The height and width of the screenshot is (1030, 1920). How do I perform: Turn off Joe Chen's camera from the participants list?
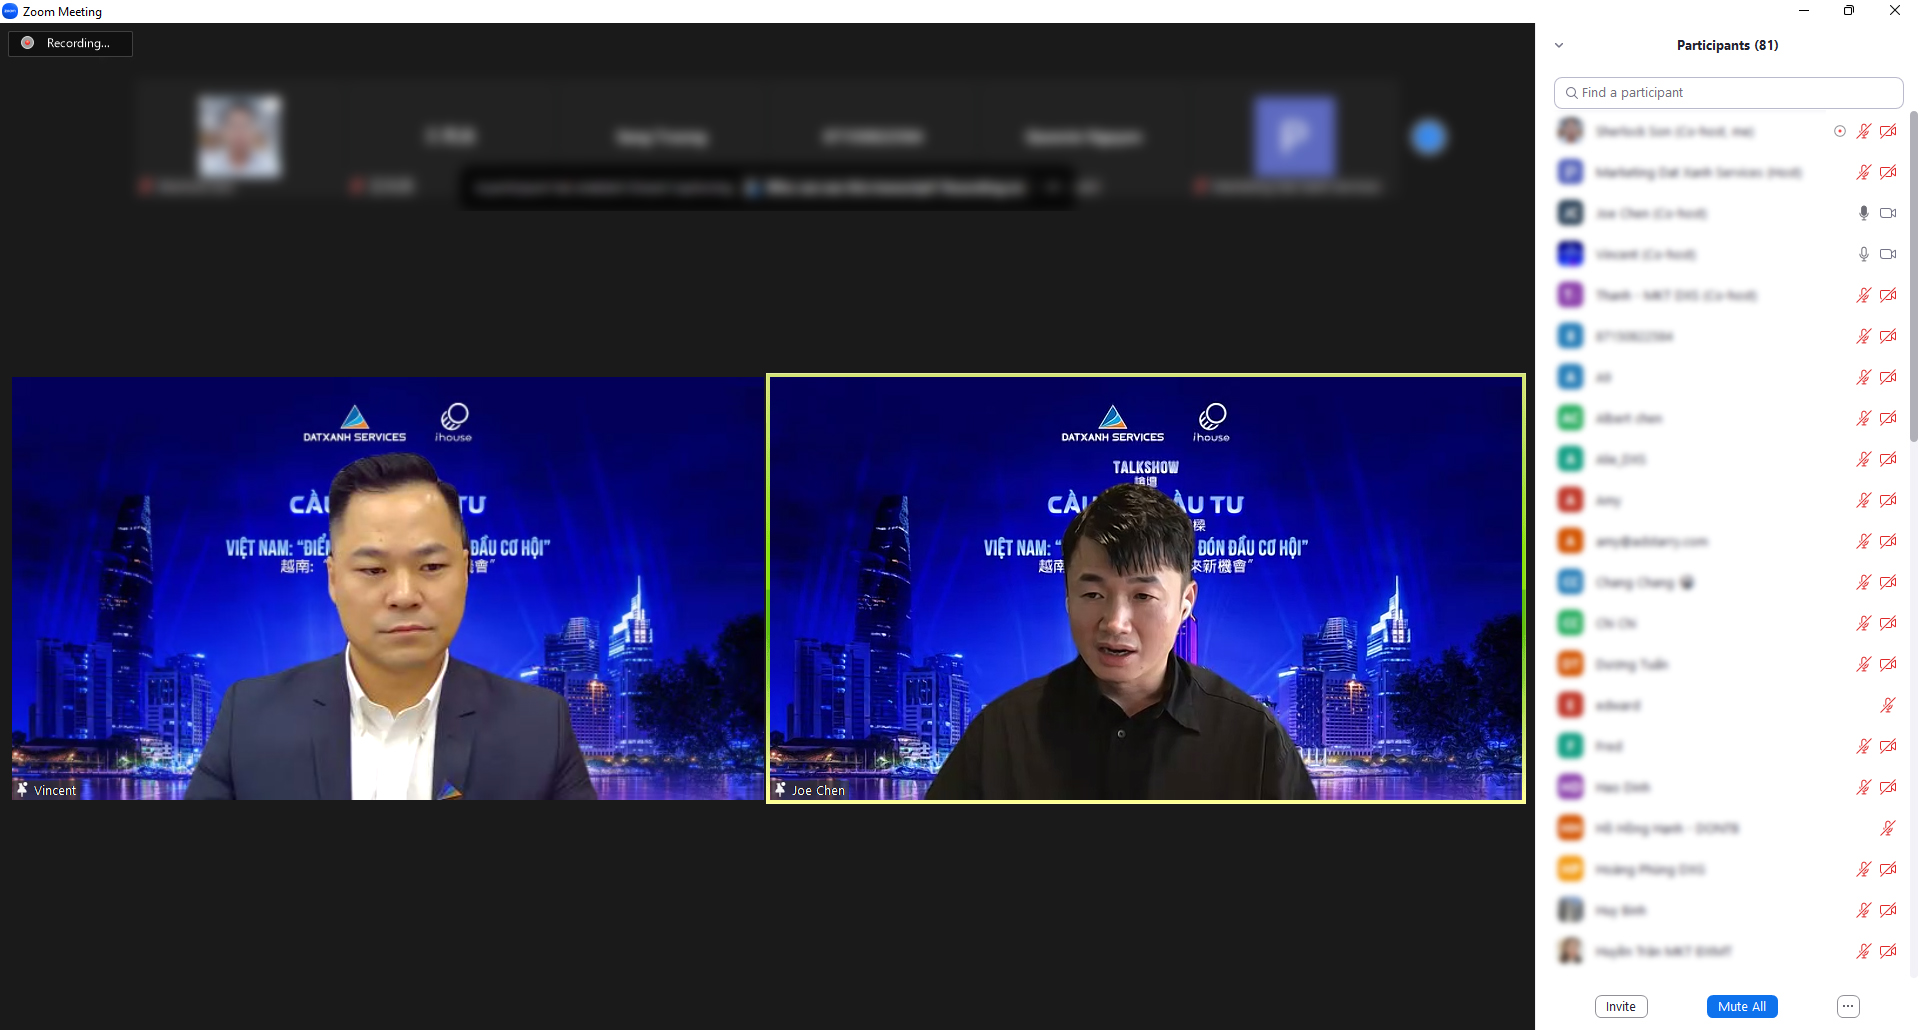[1888, 213]
